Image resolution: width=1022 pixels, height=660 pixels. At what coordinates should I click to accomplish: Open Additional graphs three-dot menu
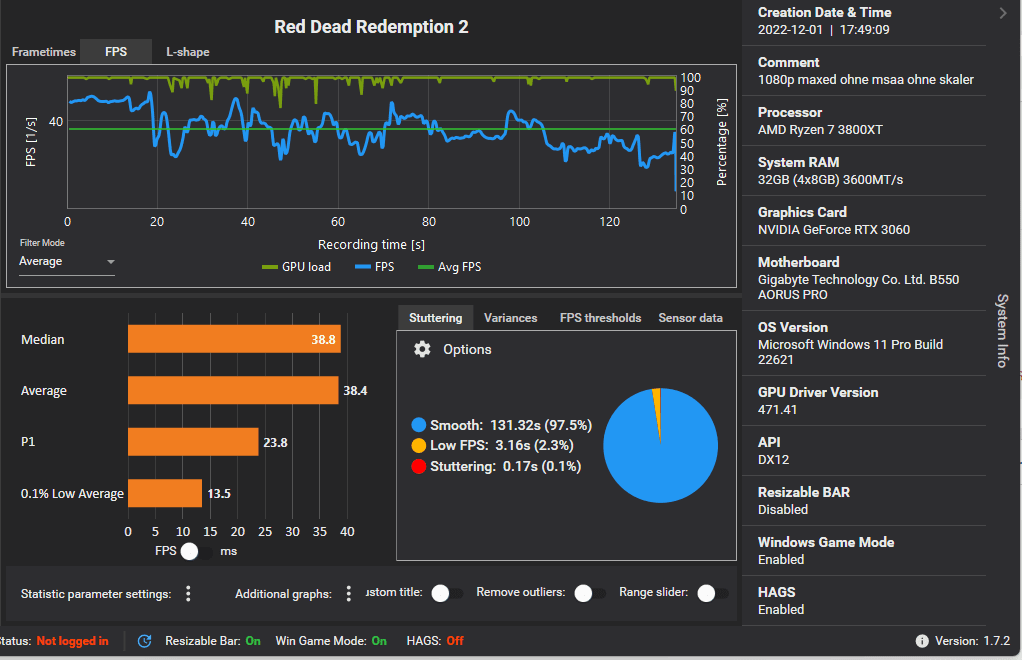349,594
